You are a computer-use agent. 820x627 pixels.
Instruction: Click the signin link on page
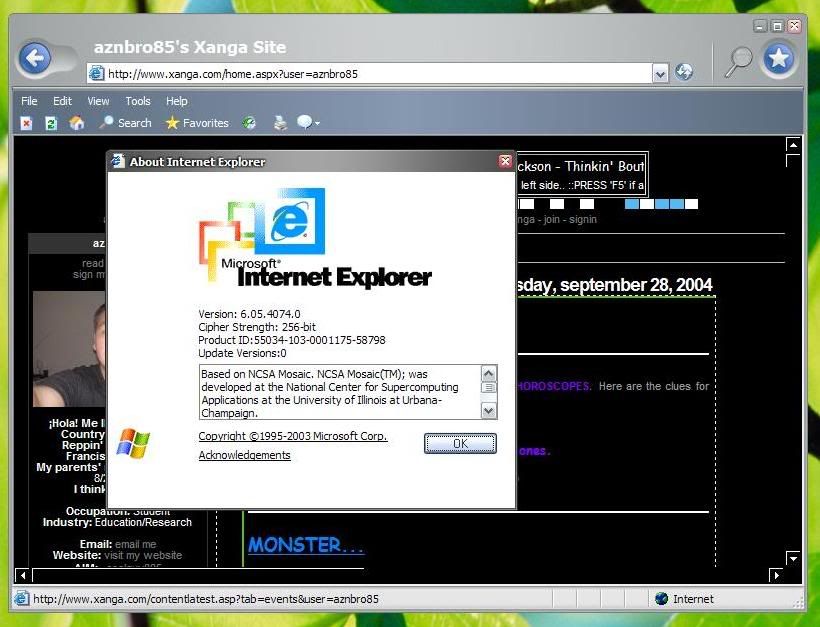coord(583,219)
